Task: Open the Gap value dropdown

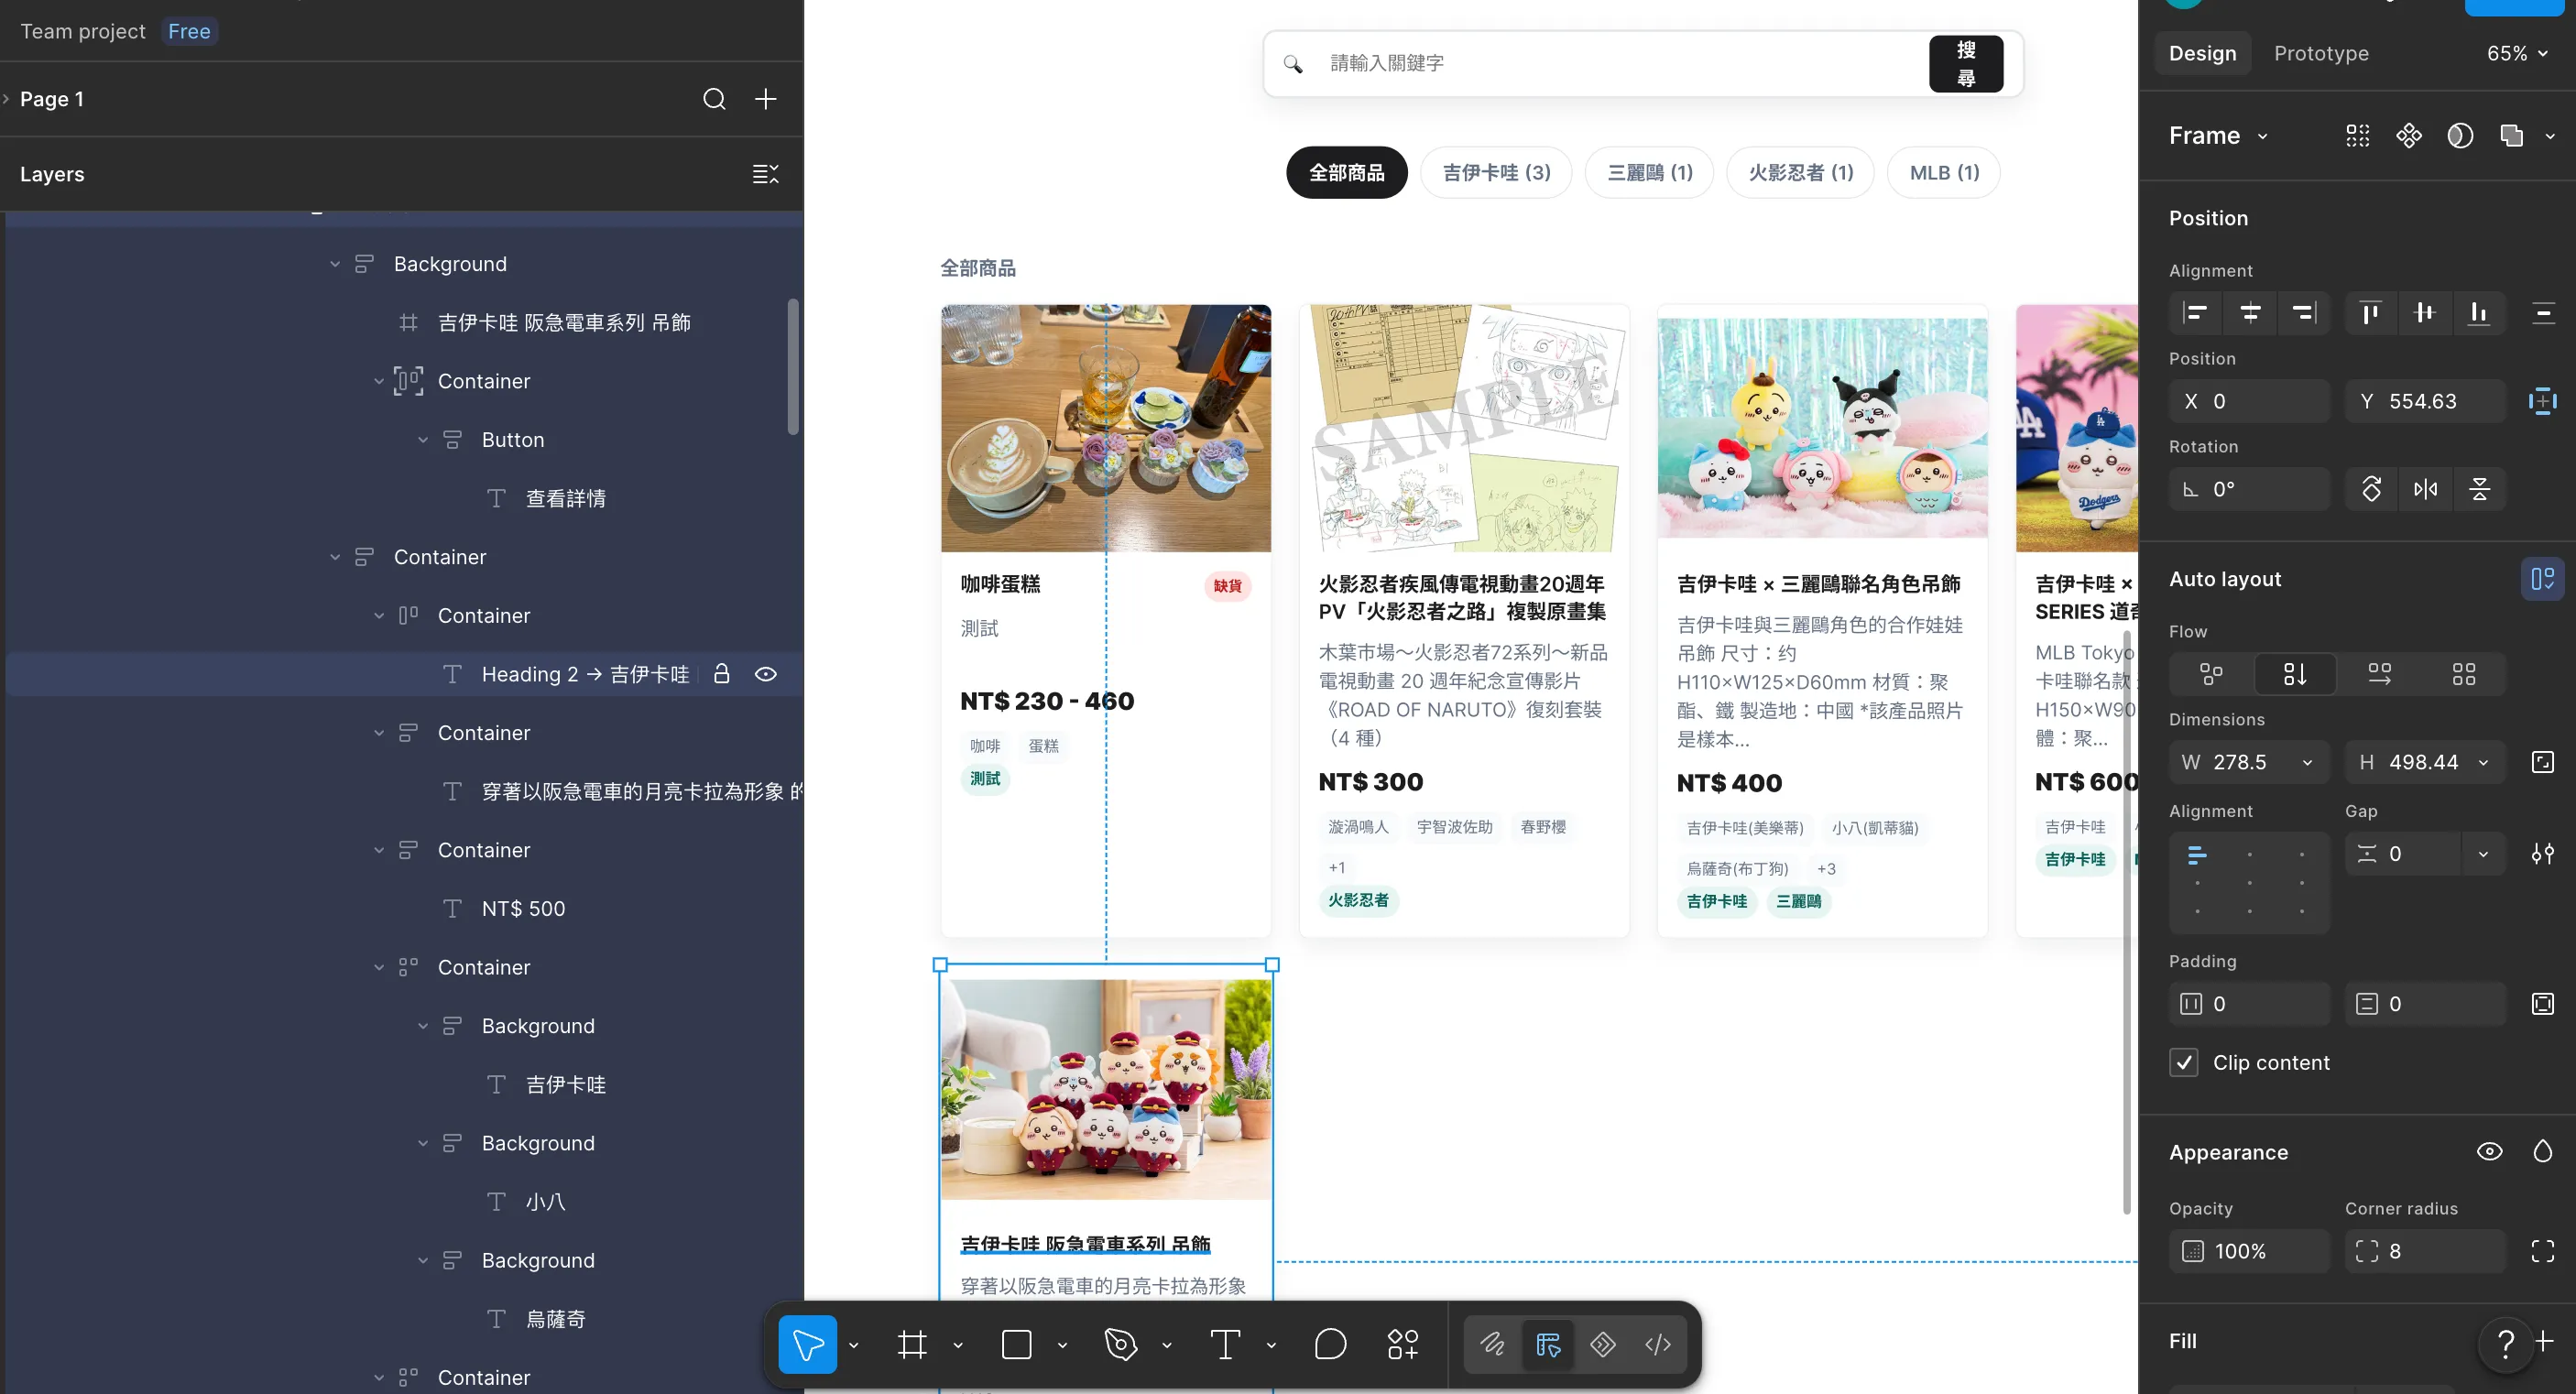Action: (2483, 853)
